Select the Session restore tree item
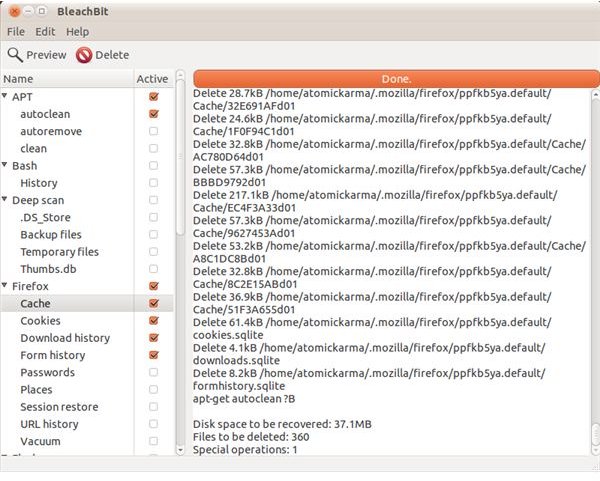The height and width of the screenshot is (481, 600). point(59,407)
